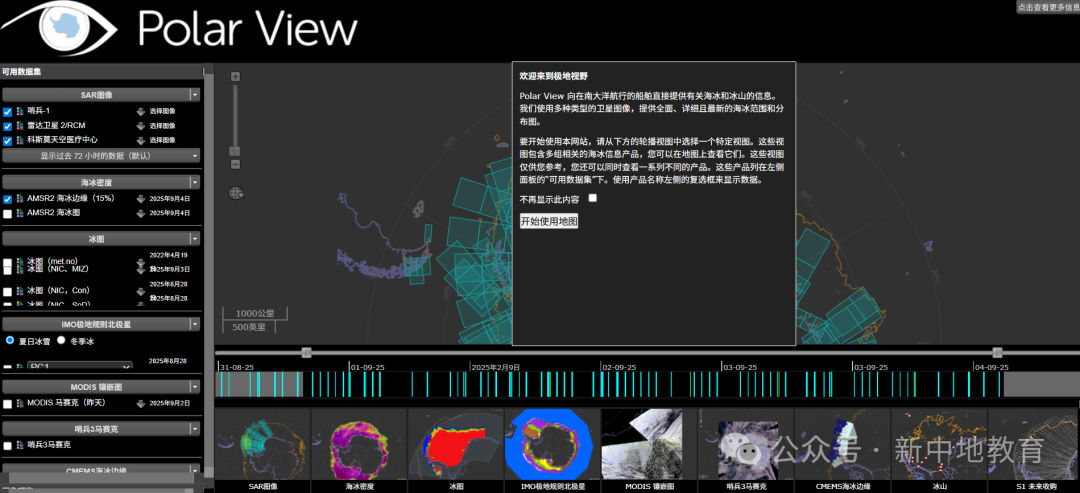This screenshot has width=1080, height=493.
Task: Select the 冰图 carousel view
Action: [x=456, y=448]
